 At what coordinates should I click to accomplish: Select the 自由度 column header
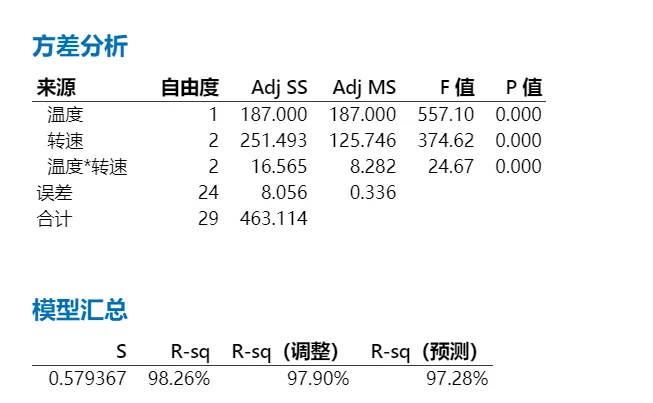[190, 87]
